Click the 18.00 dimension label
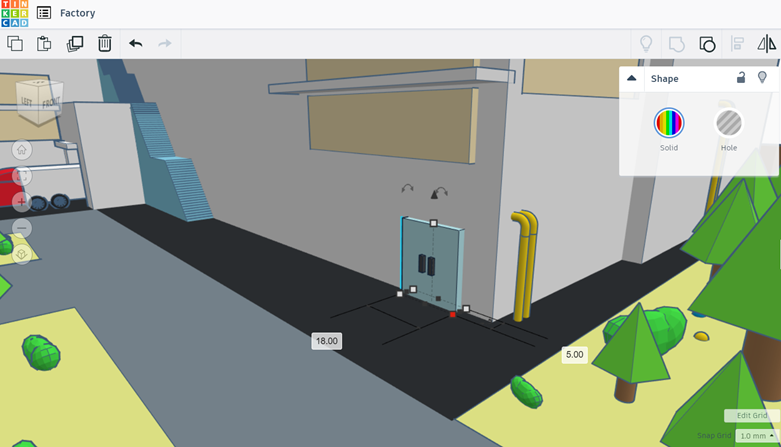 click(327, 341)
